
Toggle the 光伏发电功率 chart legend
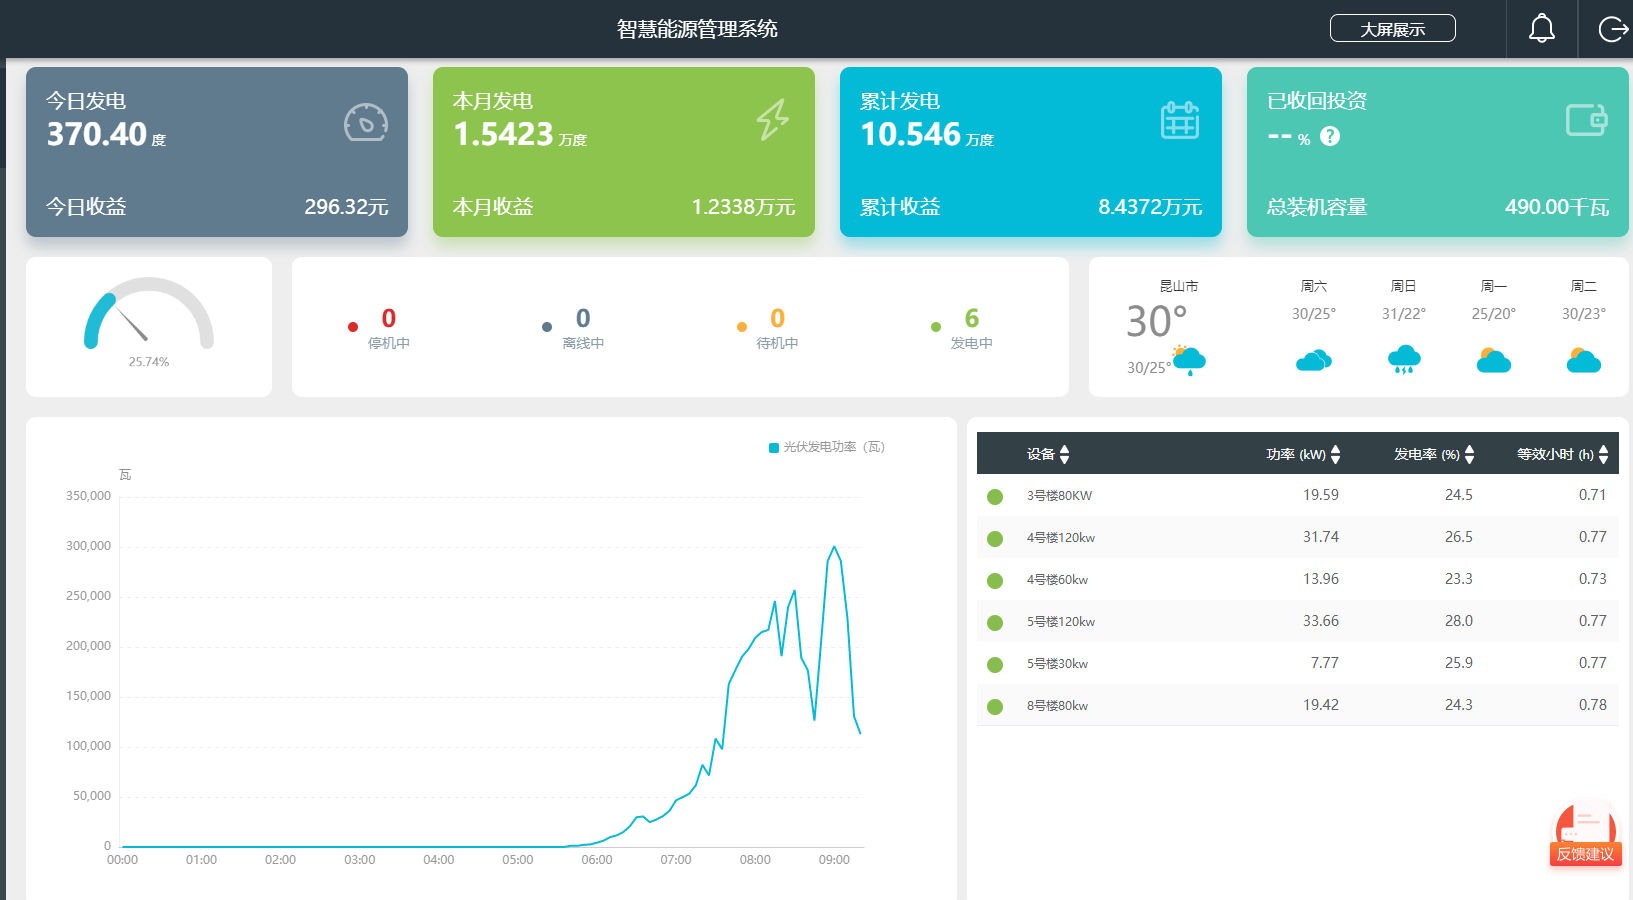pos(826,447)
